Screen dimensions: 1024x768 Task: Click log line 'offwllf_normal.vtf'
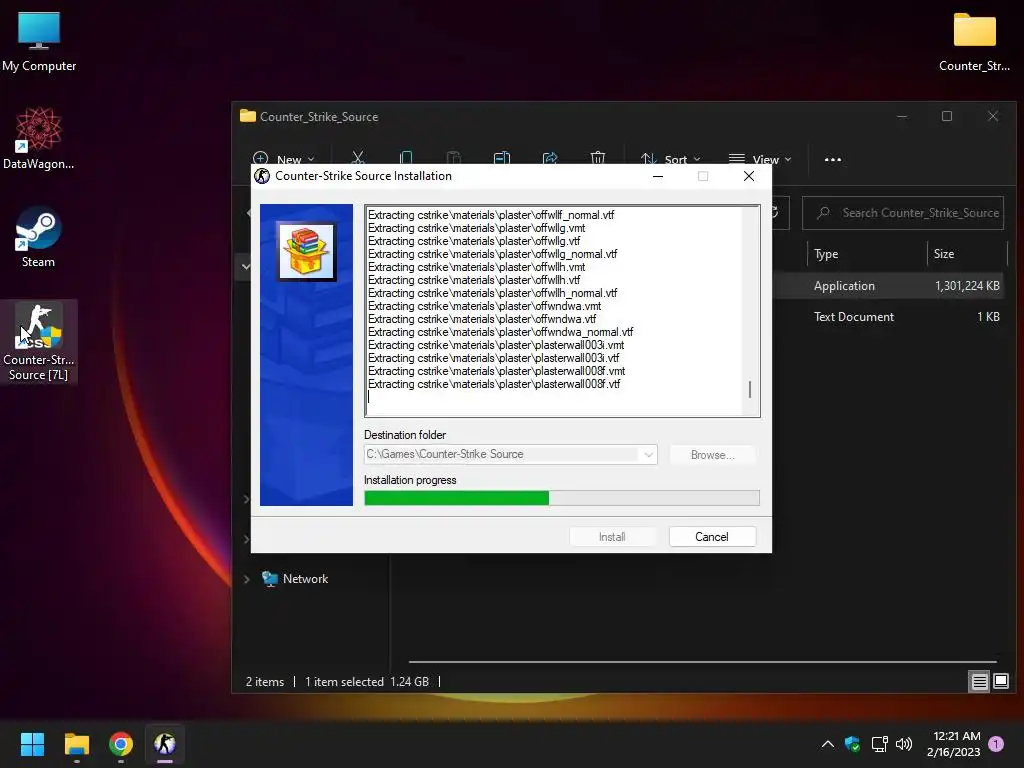(491, 215)
